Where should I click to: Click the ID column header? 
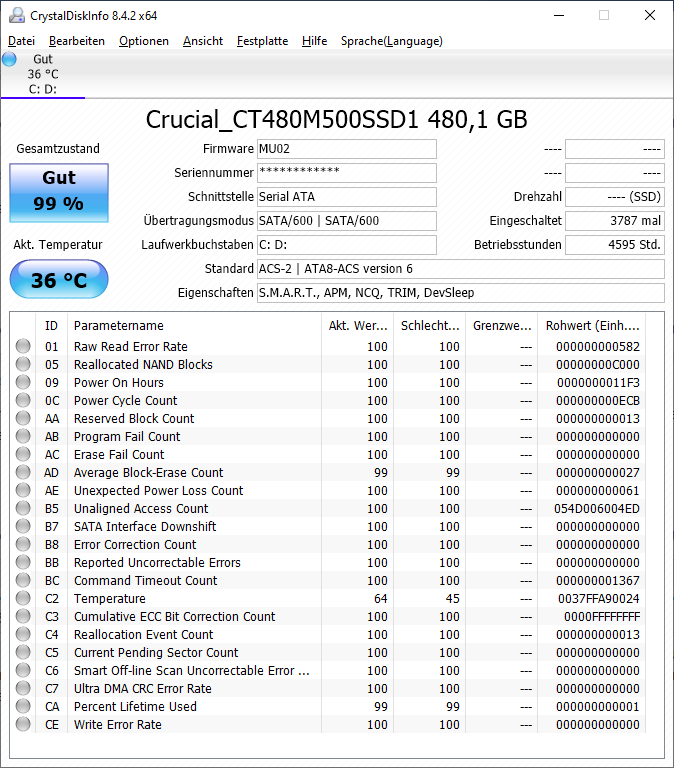[51, 326]
